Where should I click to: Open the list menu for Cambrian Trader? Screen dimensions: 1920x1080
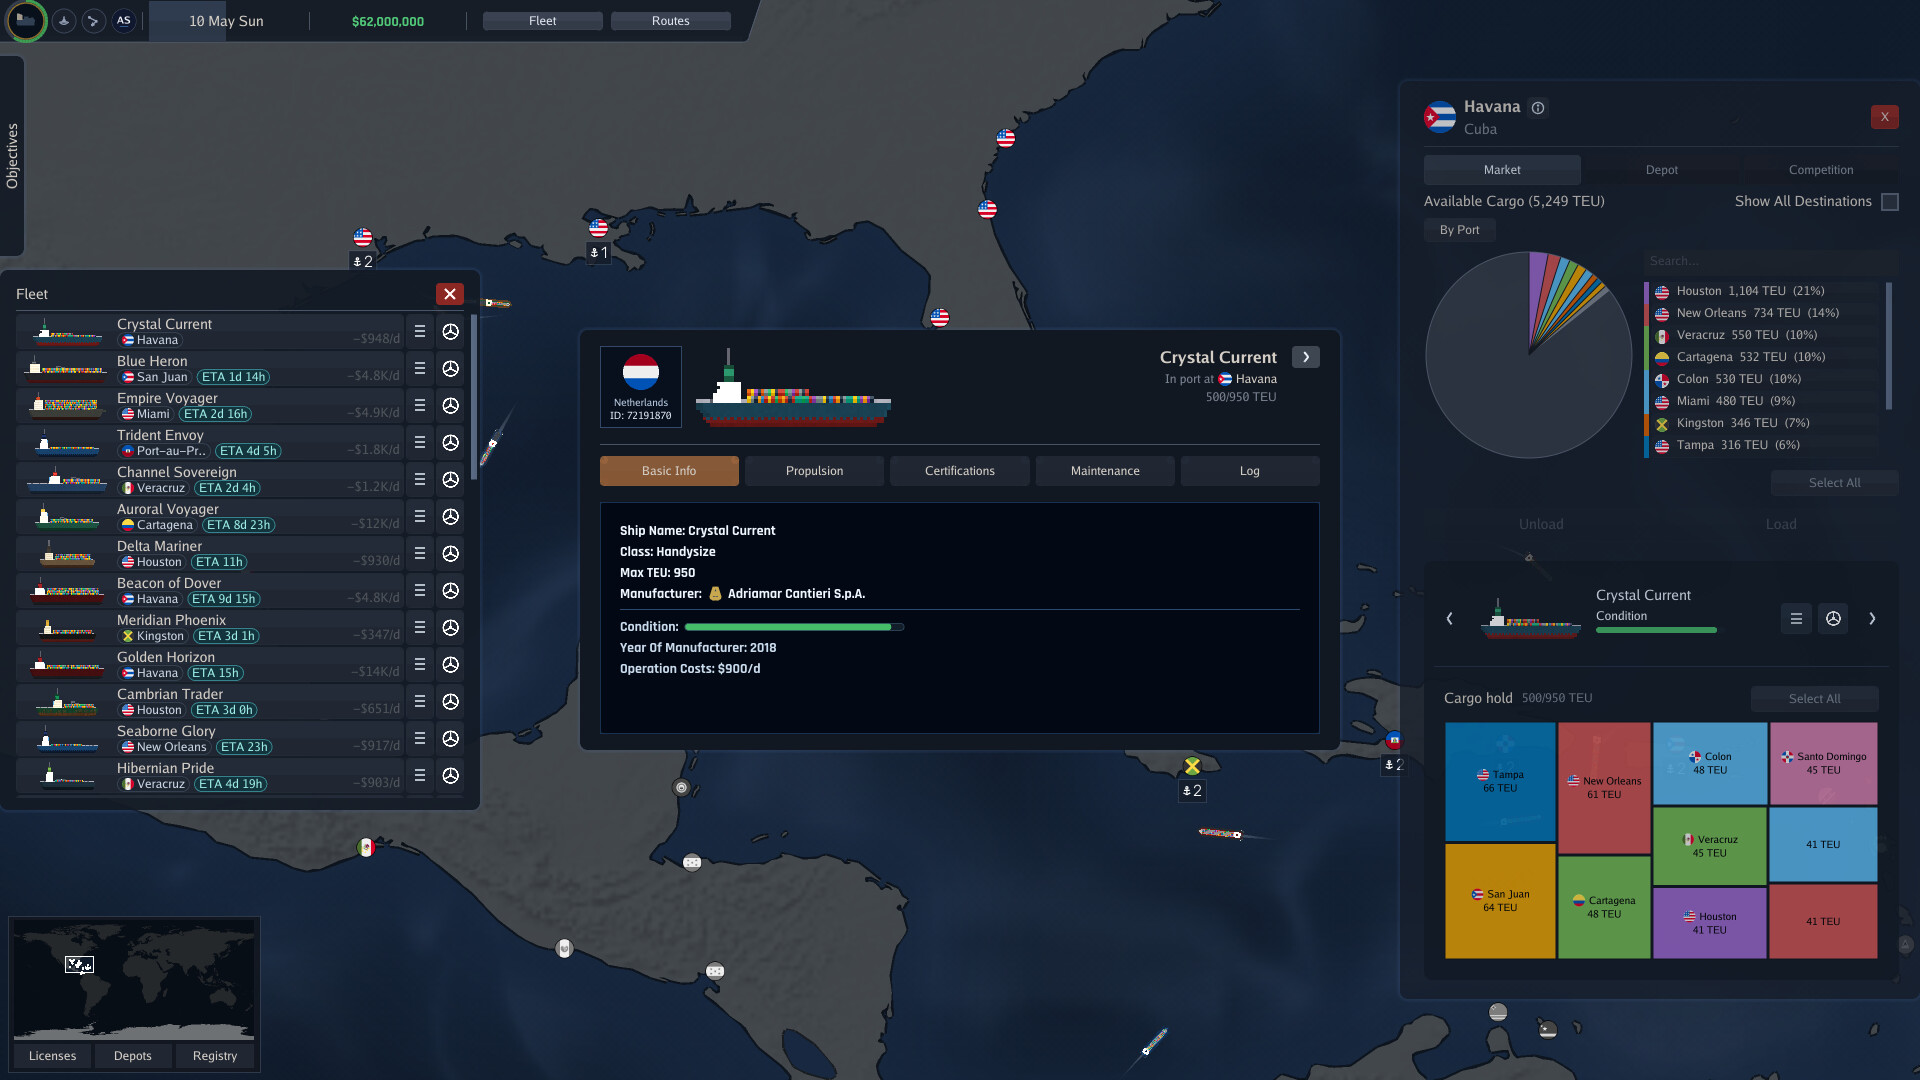(420, 702)
